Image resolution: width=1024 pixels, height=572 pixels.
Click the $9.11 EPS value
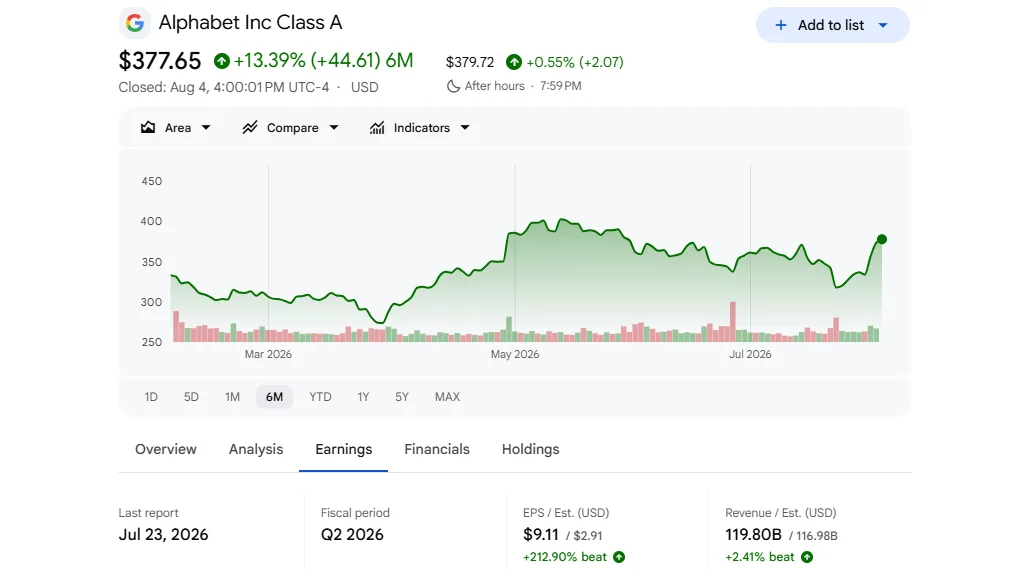click(541, 535)
